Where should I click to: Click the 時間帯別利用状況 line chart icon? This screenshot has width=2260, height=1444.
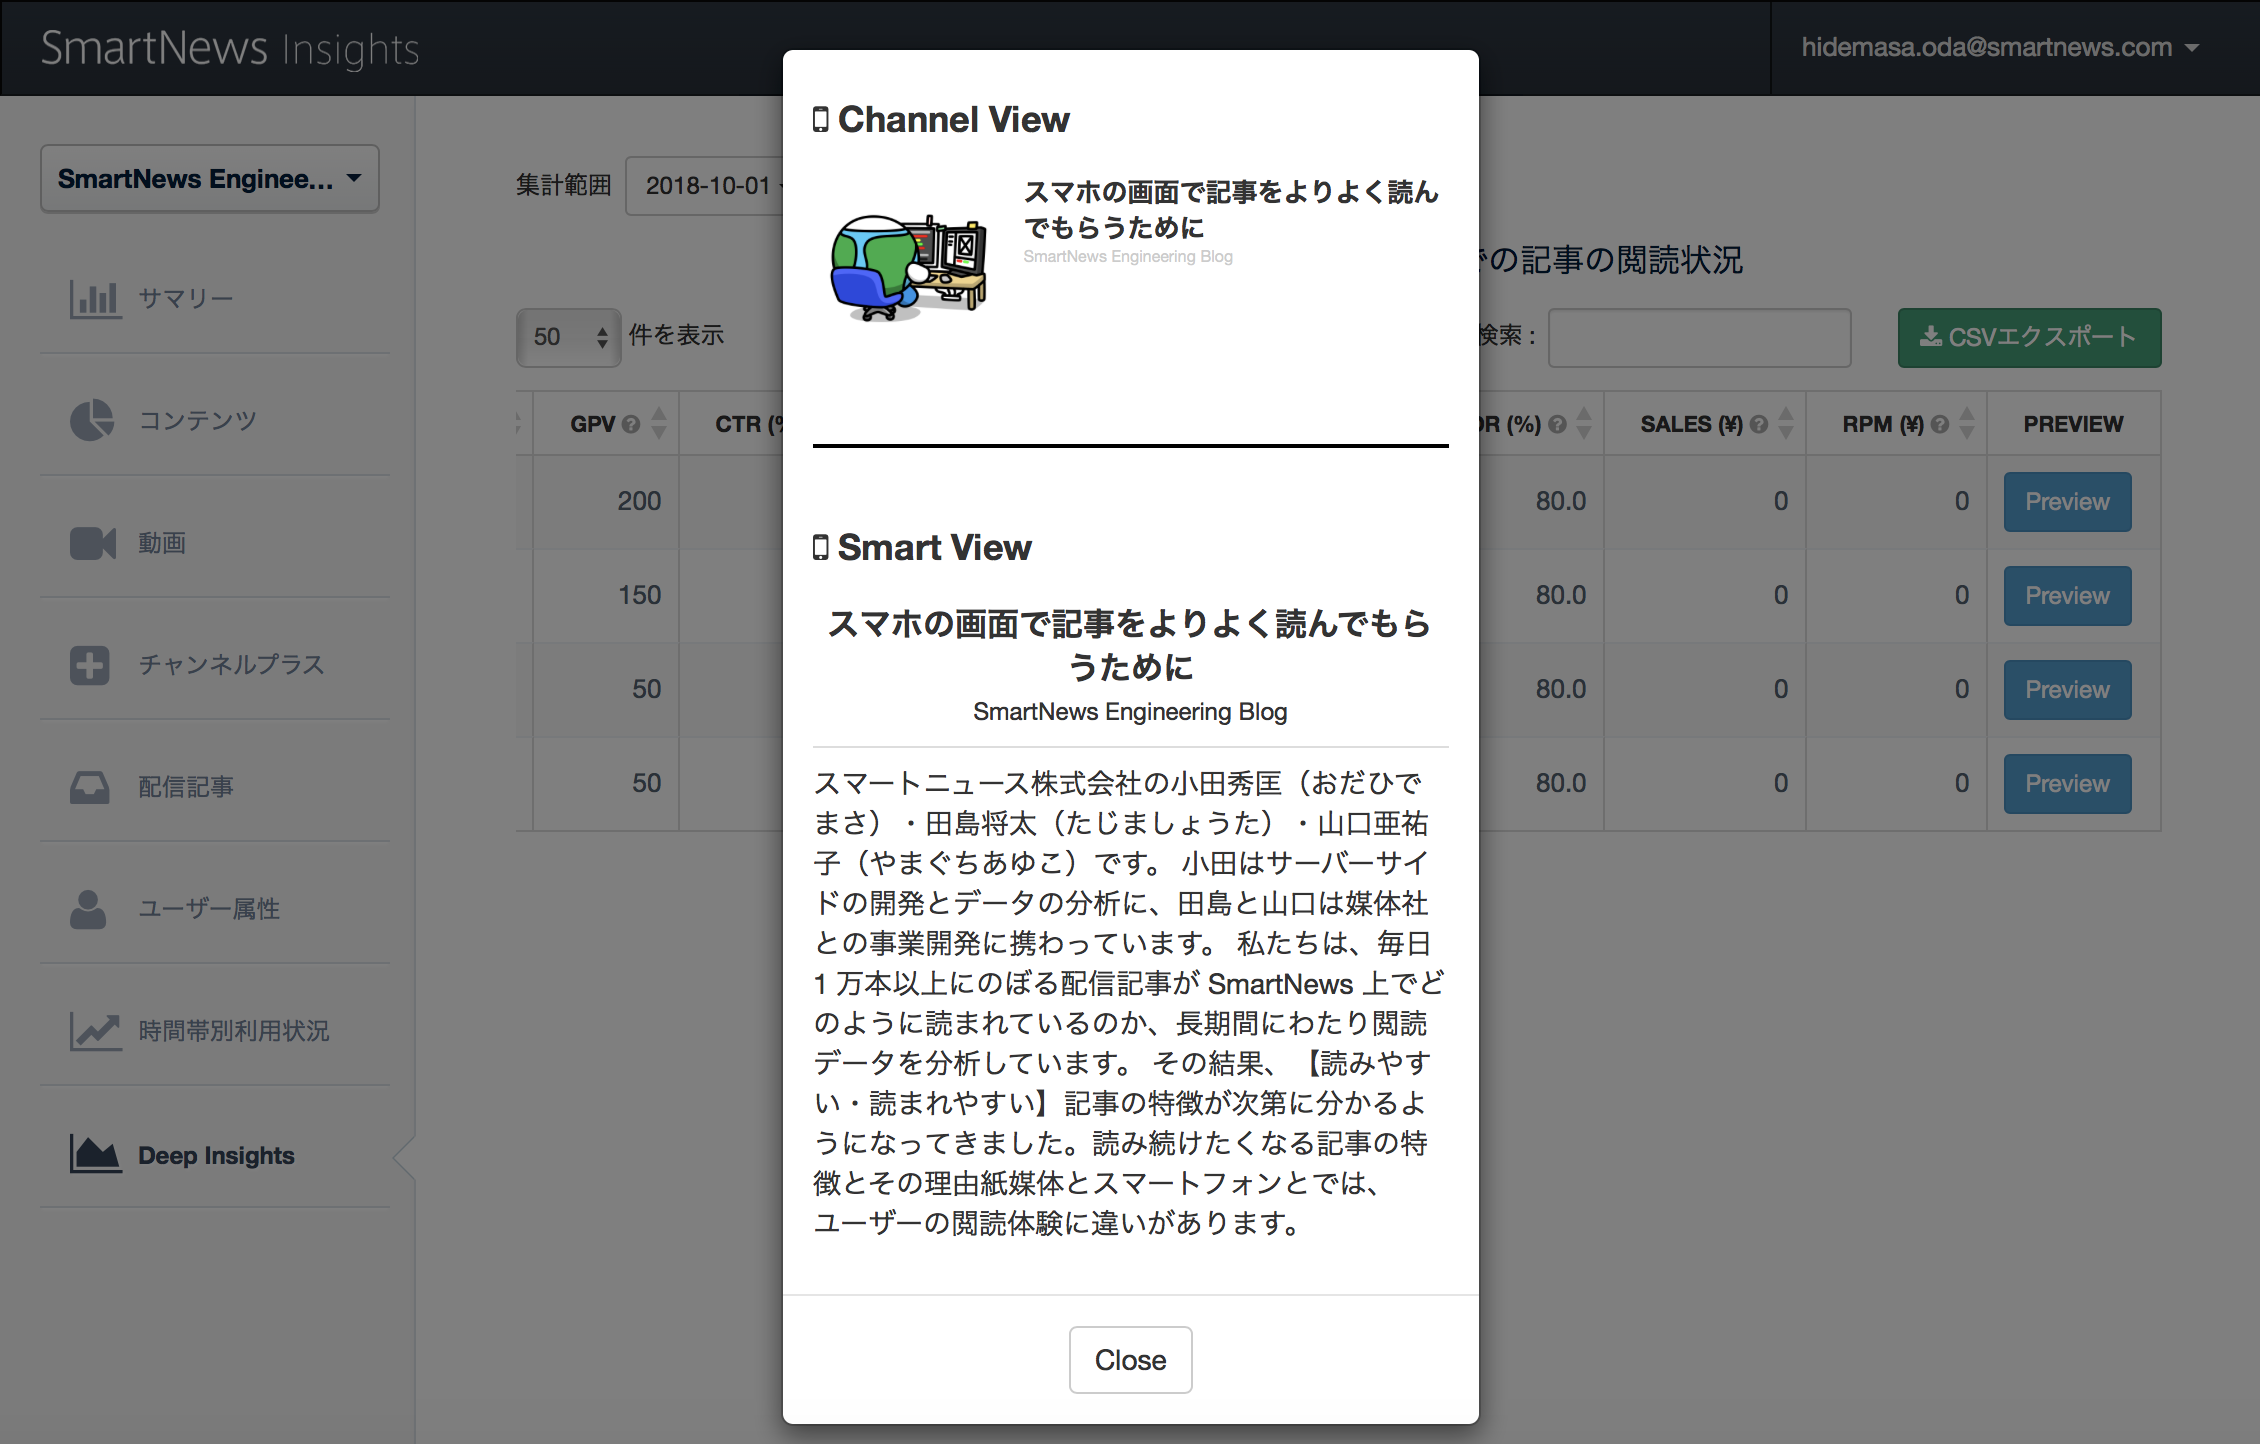(x=95, y=1031)
